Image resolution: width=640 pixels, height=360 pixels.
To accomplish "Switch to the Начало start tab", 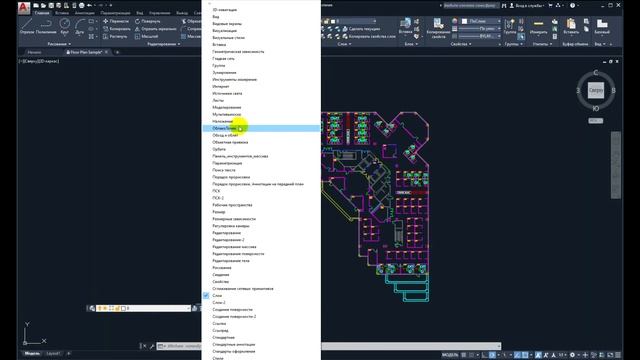I will point(34,52).
